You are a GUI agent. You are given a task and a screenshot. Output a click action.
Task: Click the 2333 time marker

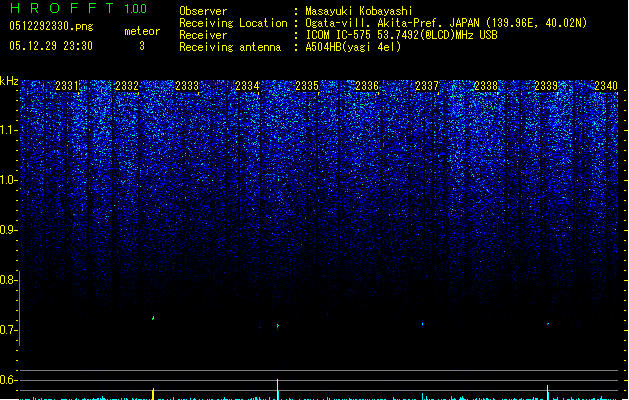[x=187, y=86]
